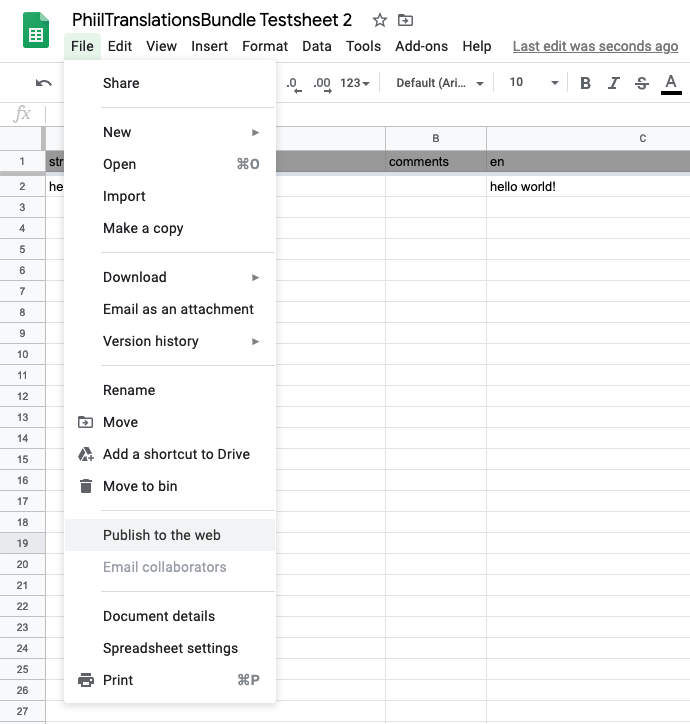Screen dimensions: 690x724
Task: Select Publish to the web
Action: point(170,535)
